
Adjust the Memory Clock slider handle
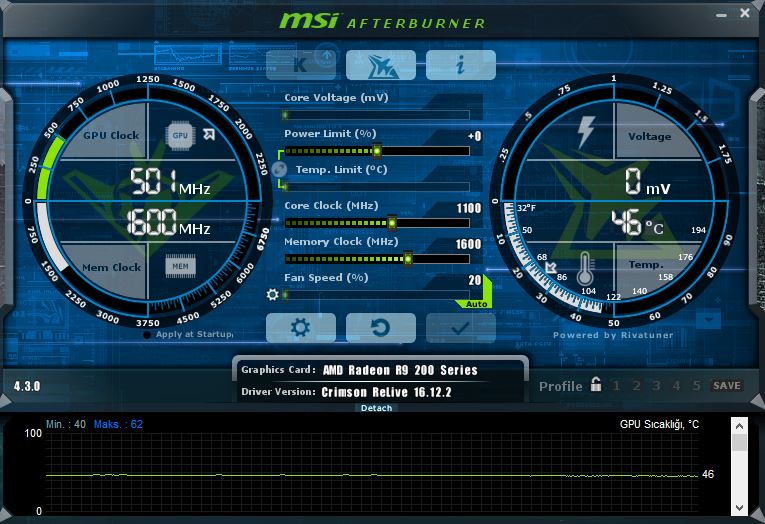click(x=408, y=259)
